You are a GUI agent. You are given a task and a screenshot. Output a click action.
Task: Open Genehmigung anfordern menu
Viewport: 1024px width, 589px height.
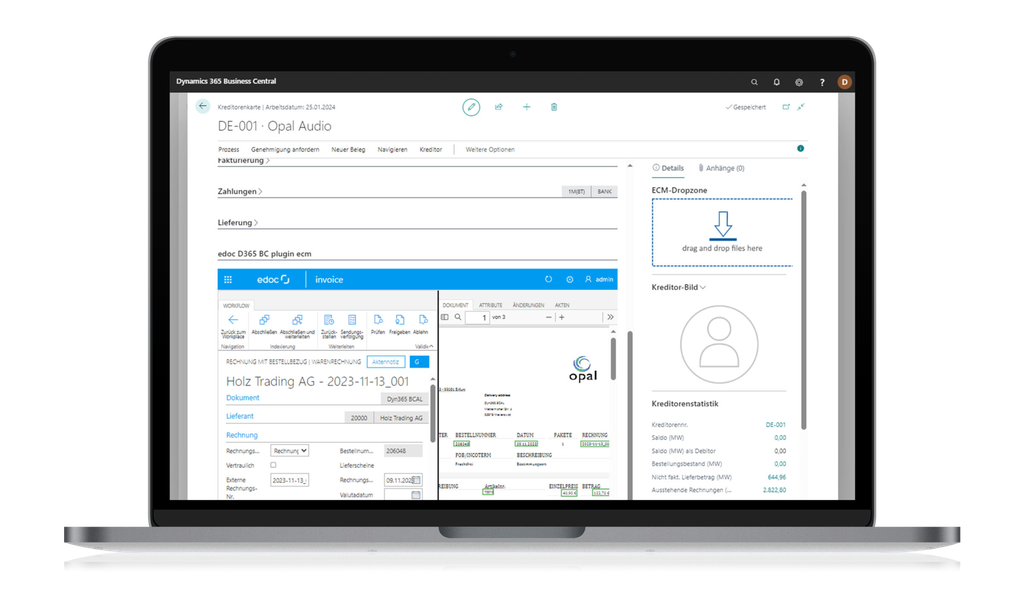coord(285,150)
